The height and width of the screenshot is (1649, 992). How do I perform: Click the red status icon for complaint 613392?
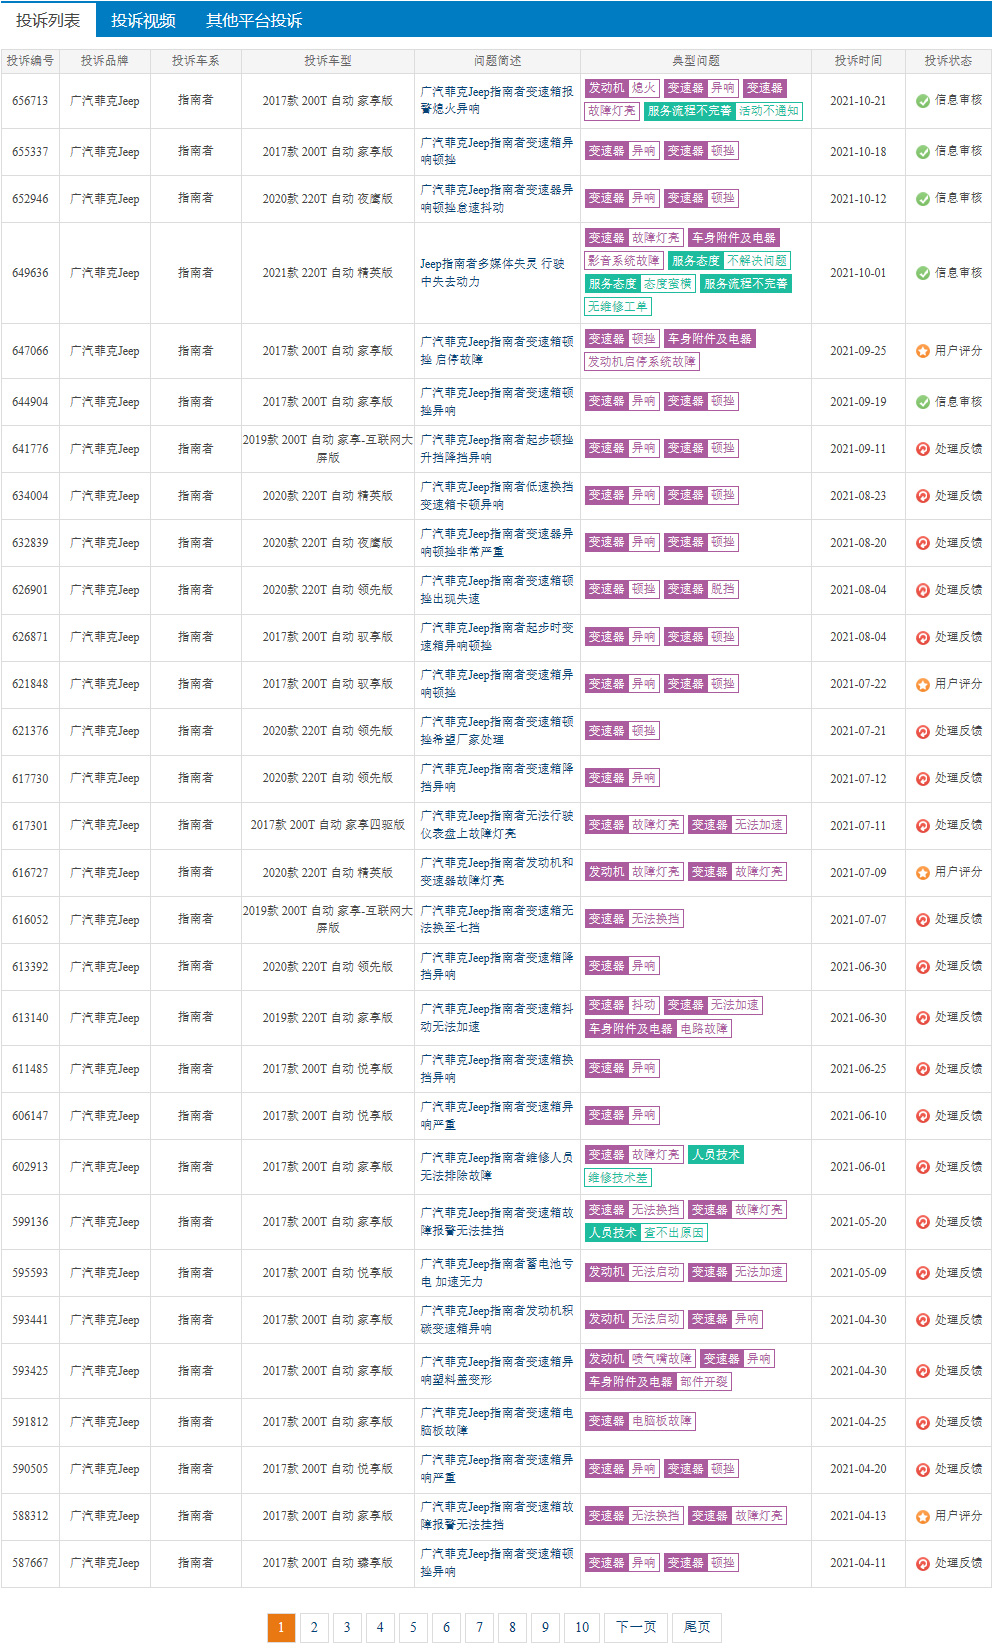923,967
